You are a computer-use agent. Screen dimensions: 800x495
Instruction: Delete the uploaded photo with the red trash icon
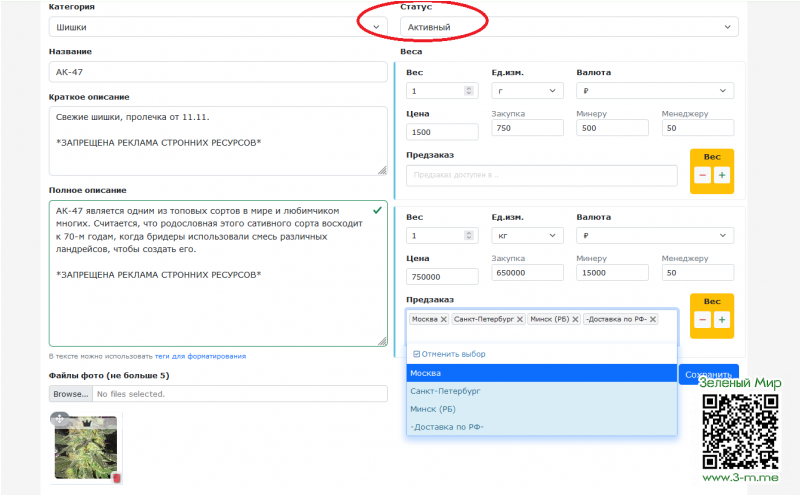pyautogui.click(x=116, y=478)
